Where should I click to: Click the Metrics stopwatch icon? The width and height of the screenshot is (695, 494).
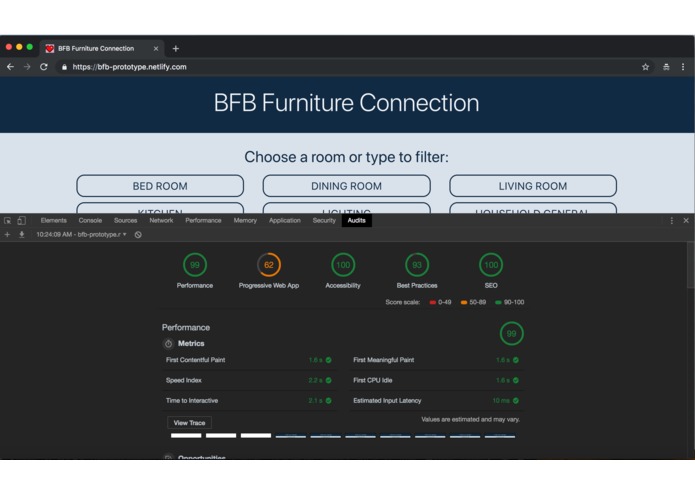coord(168,344)
